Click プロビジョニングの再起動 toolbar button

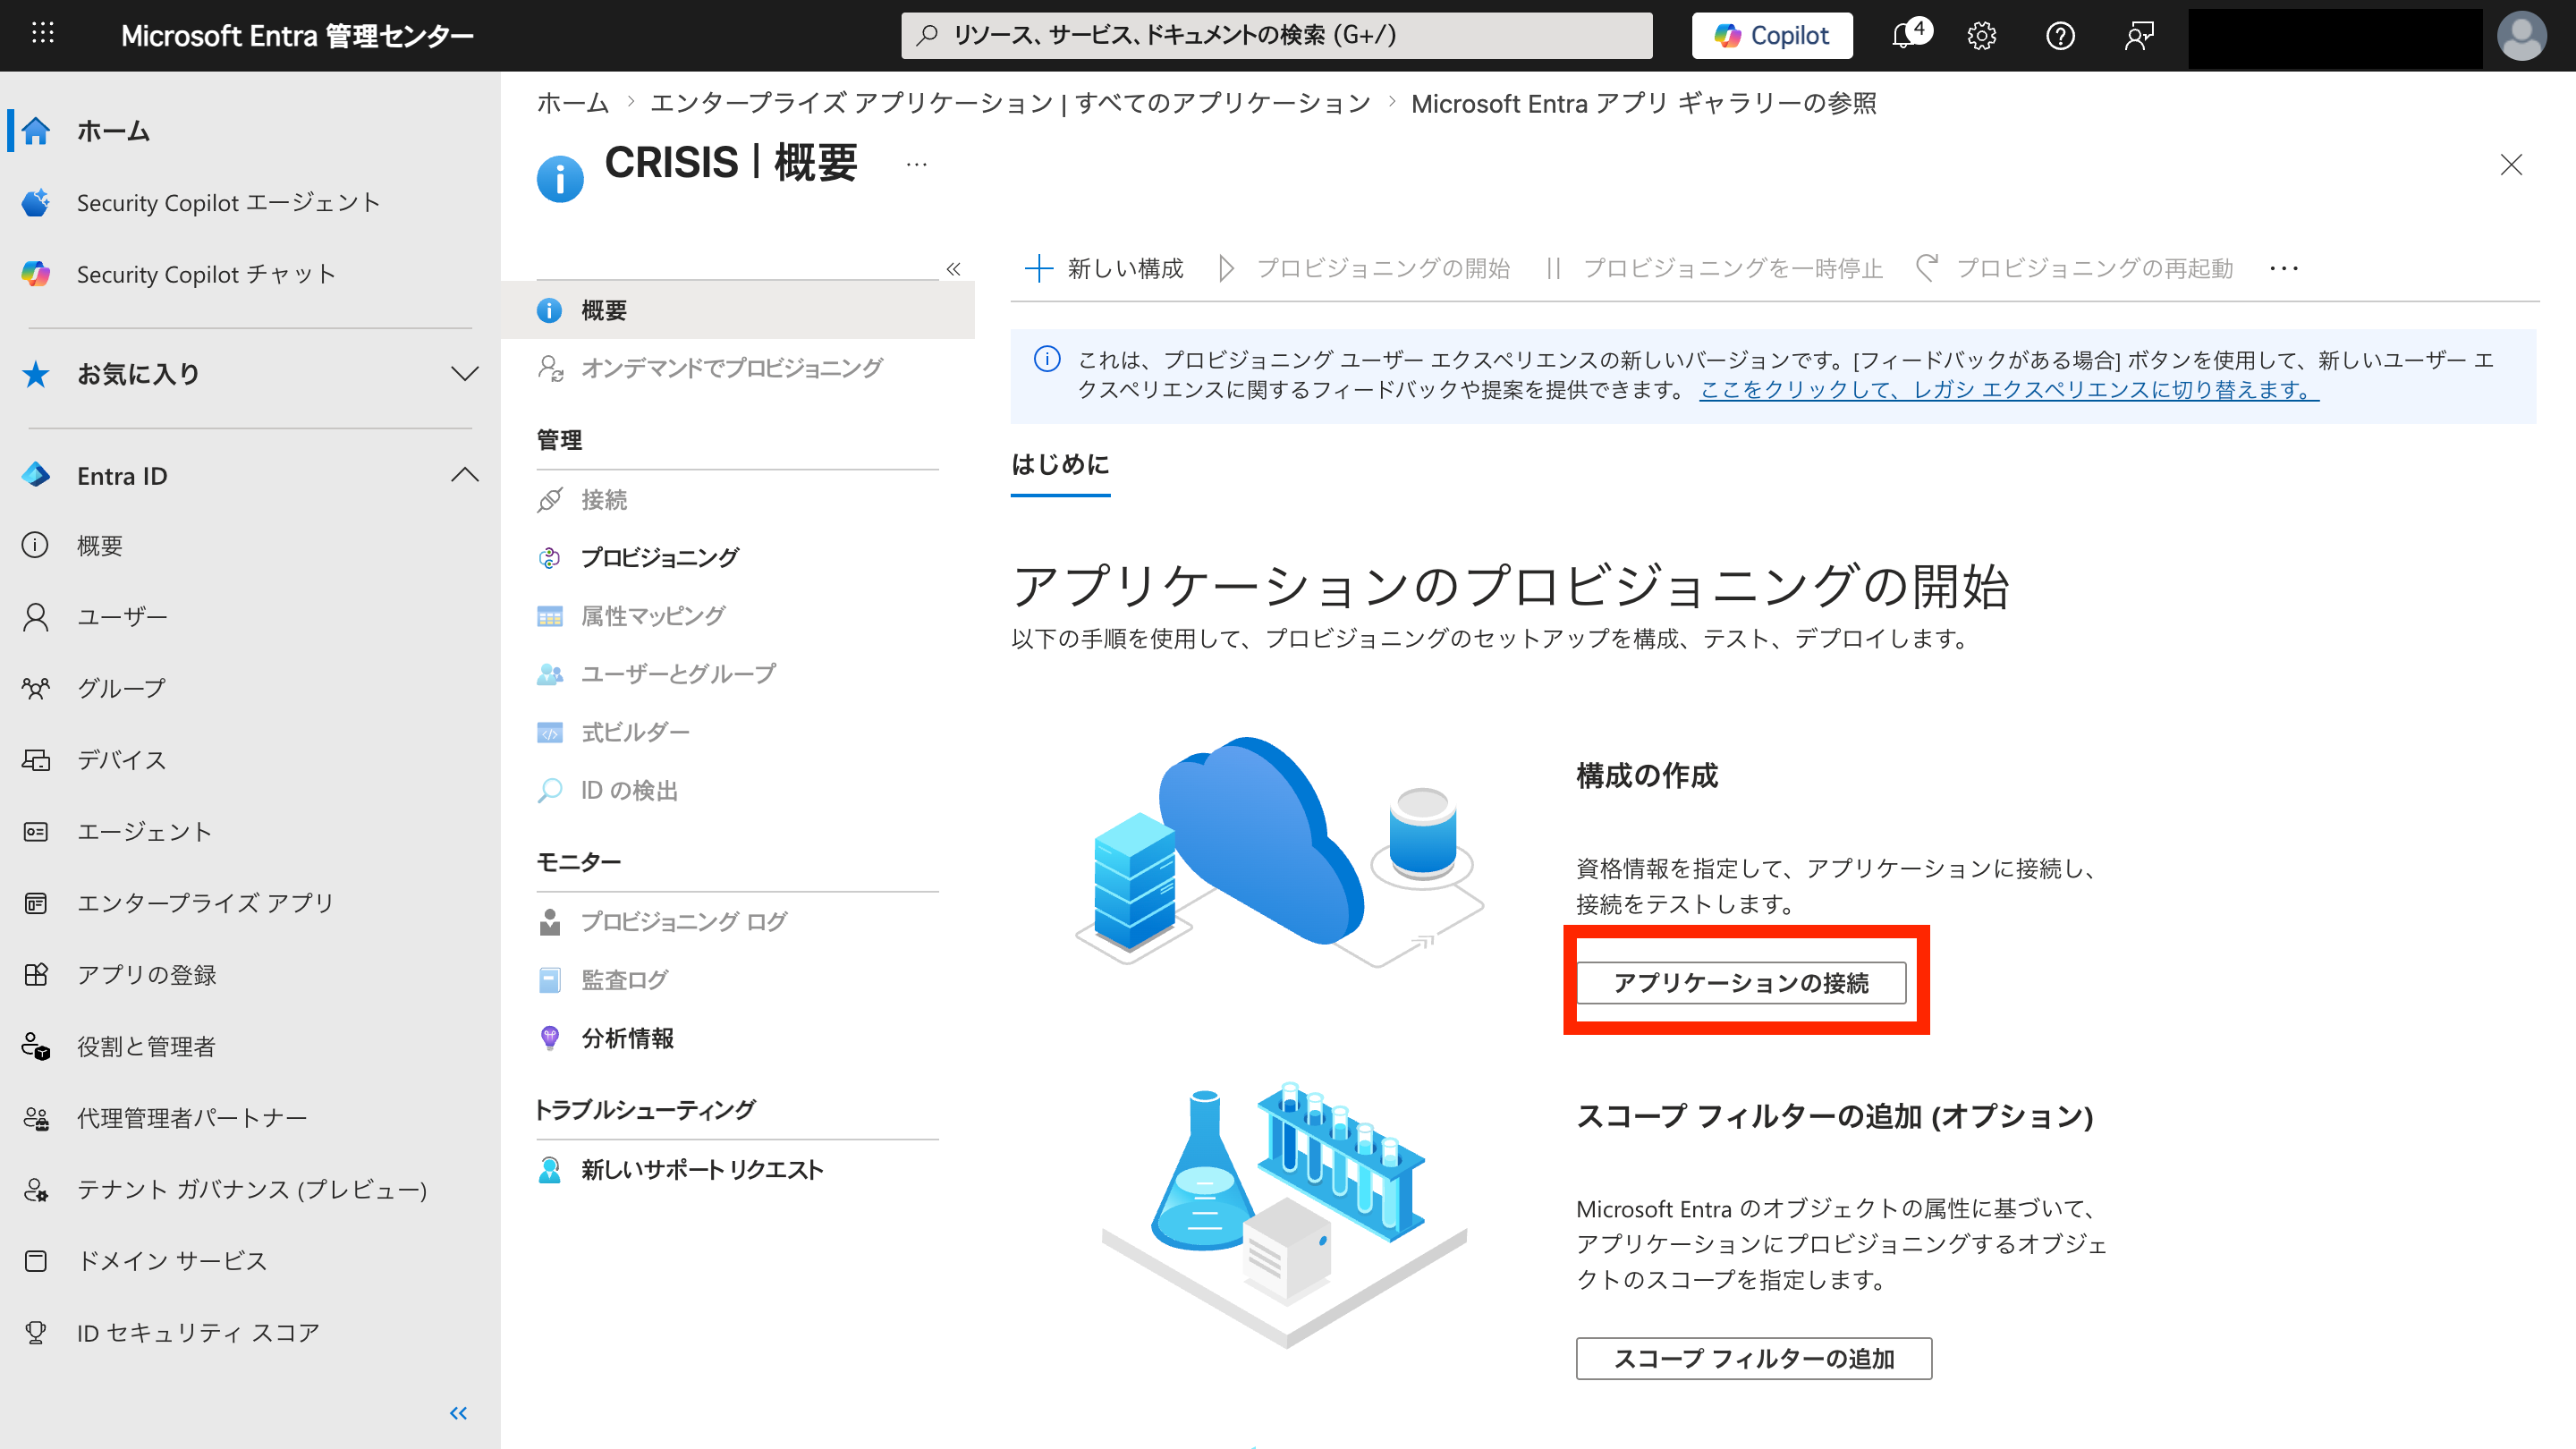point(2074,268)
